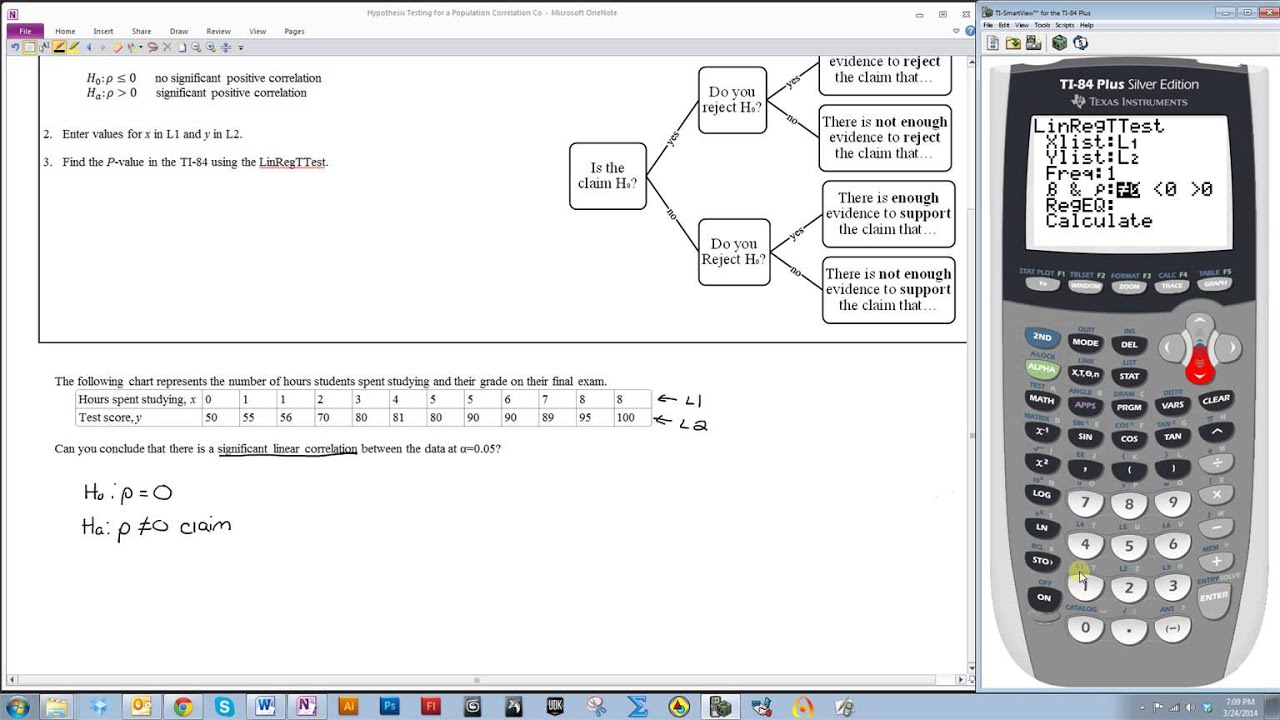Switch to the Draw ribbon tab
The height and width of the screenshot is (720, 1280).
pos(179,31)
